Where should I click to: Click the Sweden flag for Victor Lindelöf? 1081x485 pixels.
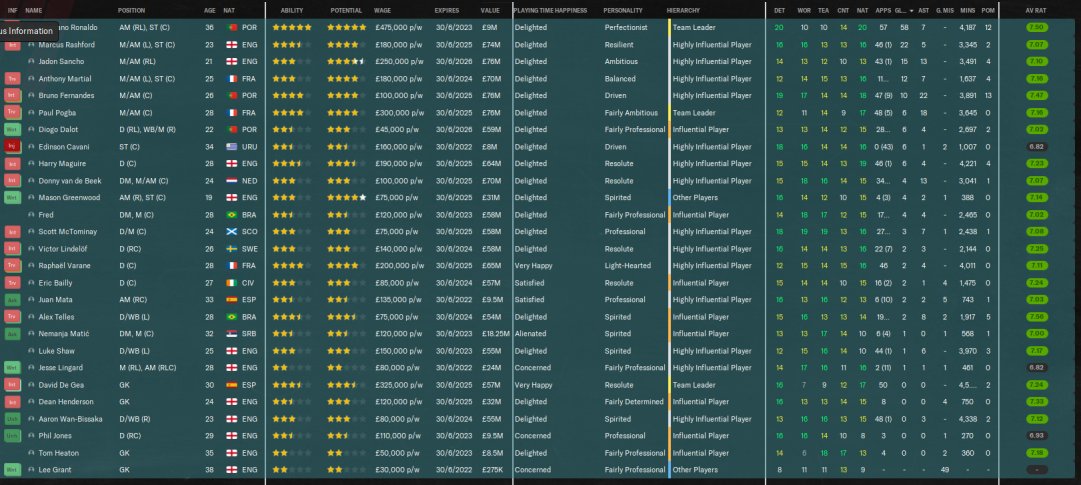click(x=232, y=249)
